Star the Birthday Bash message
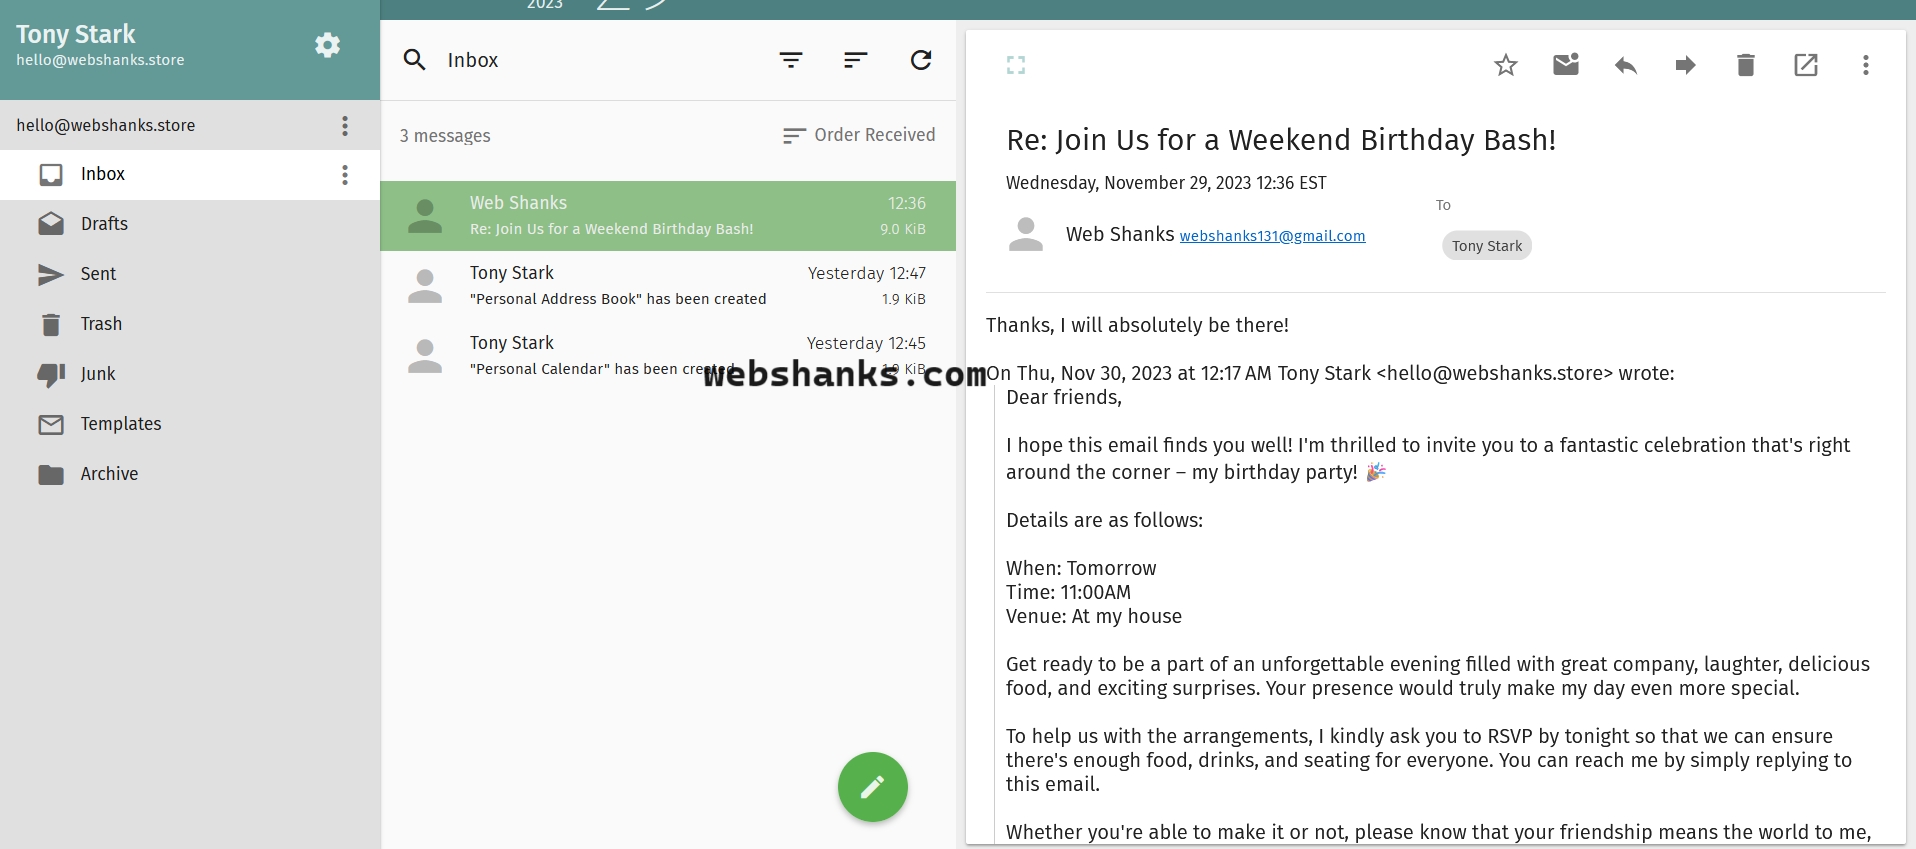 1505,66
